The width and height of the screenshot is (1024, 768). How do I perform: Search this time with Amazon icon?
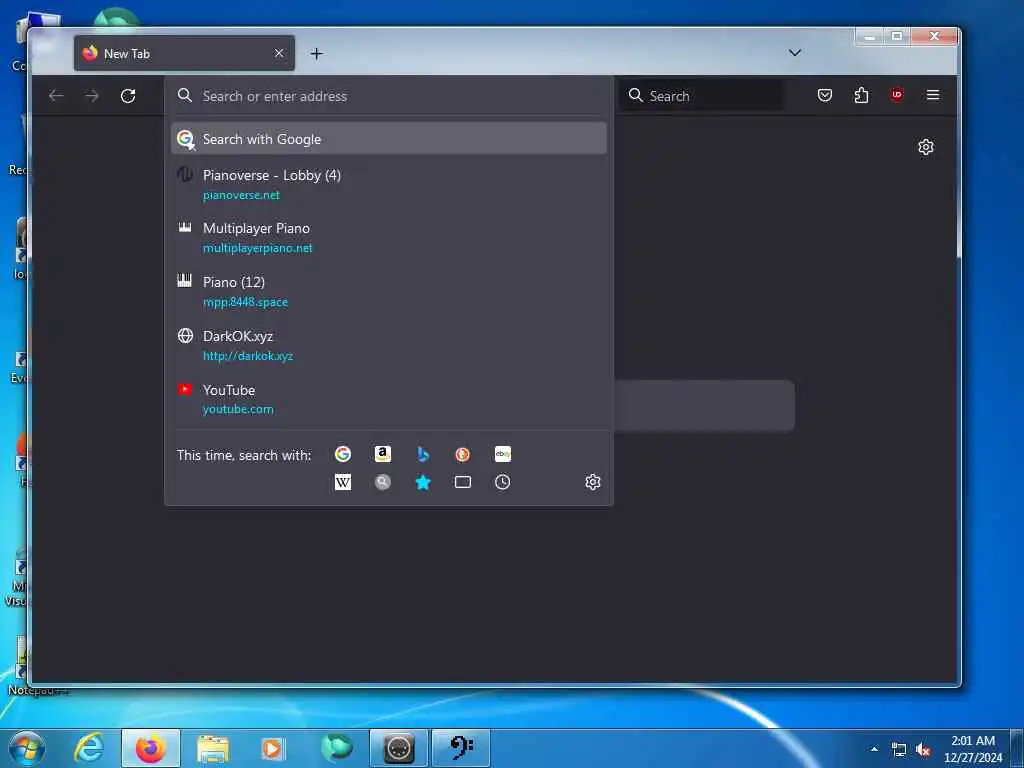[383, 454]
